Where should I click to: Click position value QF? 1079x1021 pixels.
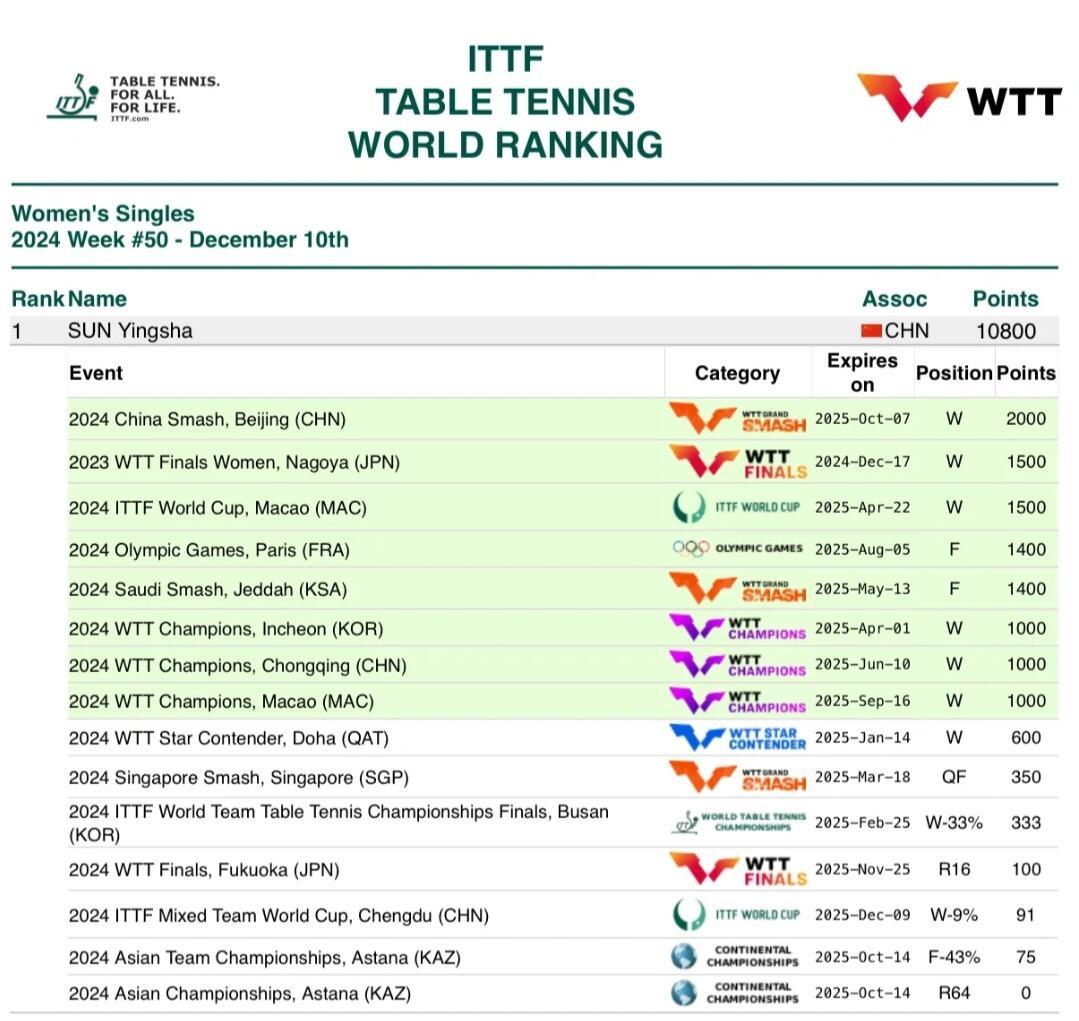coord(954,777)
